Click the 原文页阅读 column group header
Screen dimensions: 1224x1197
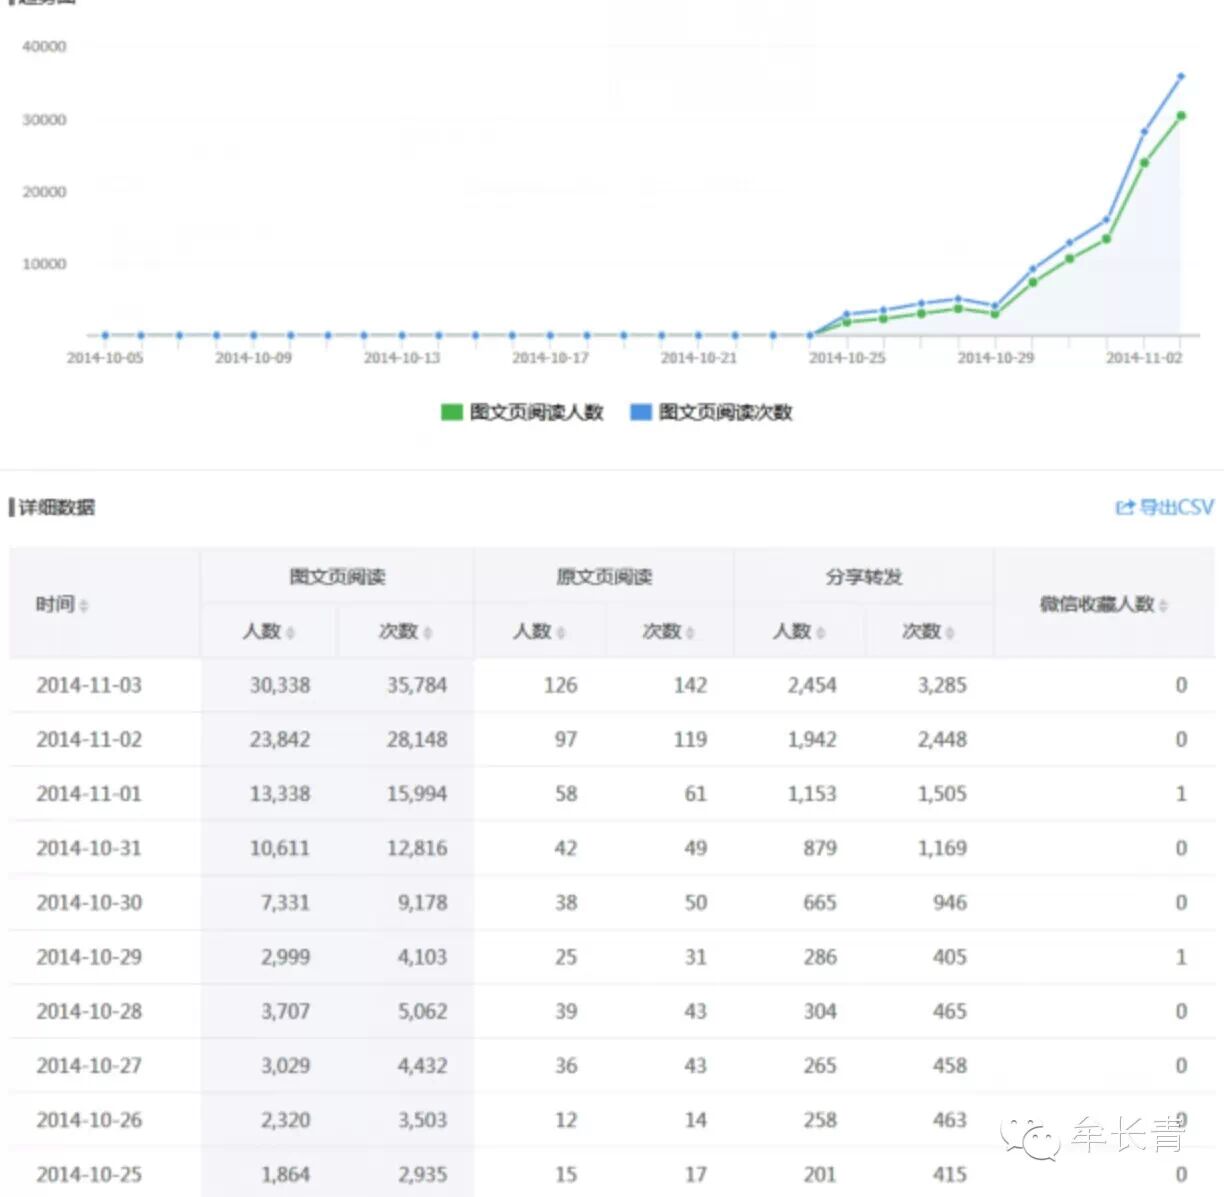[604, 577]
